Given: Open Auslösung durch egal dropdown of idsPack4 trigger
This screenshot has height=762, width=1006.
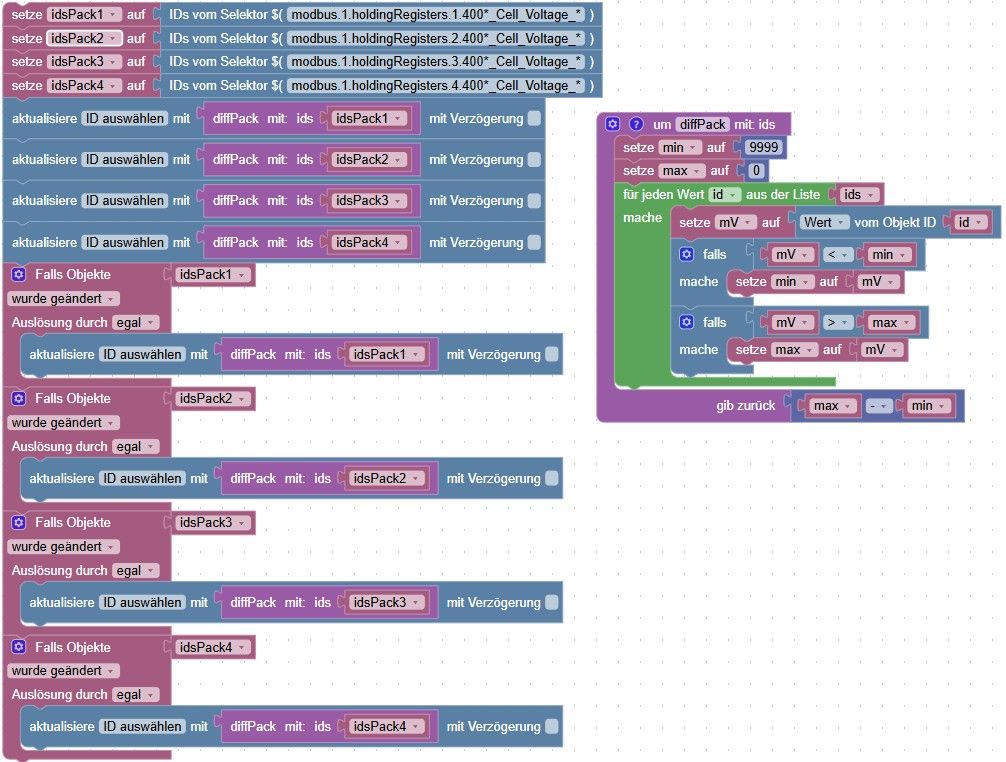Looking at the screenshot, I should 135,695.
